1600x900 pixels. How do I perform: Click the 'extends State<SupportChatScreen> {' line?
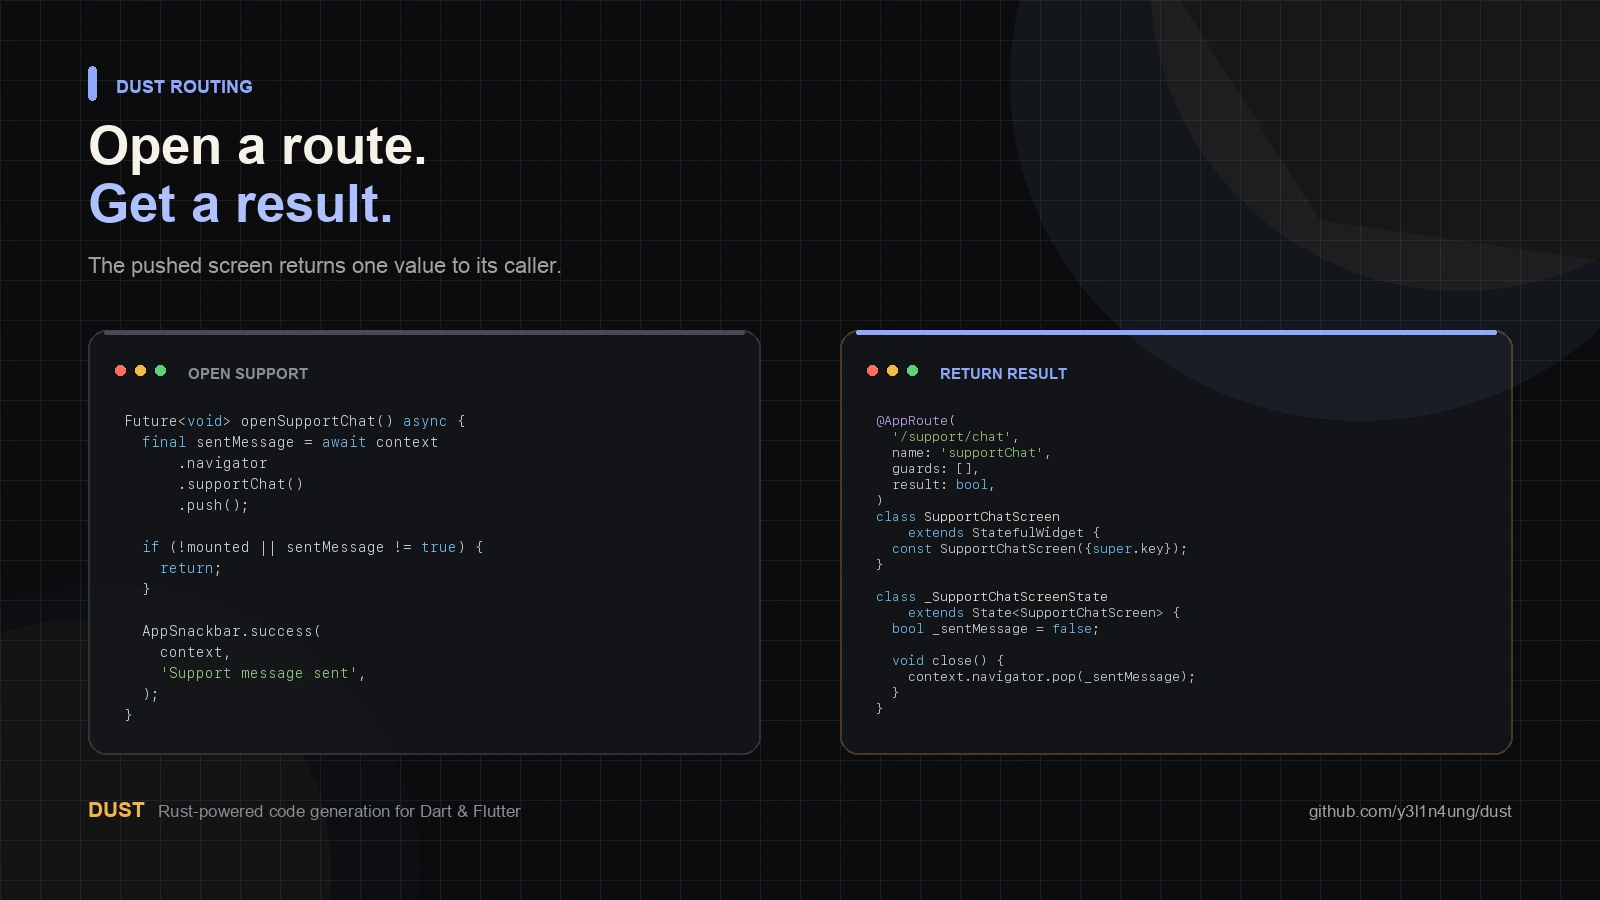pyautogui.click(x=1044, y=613)
